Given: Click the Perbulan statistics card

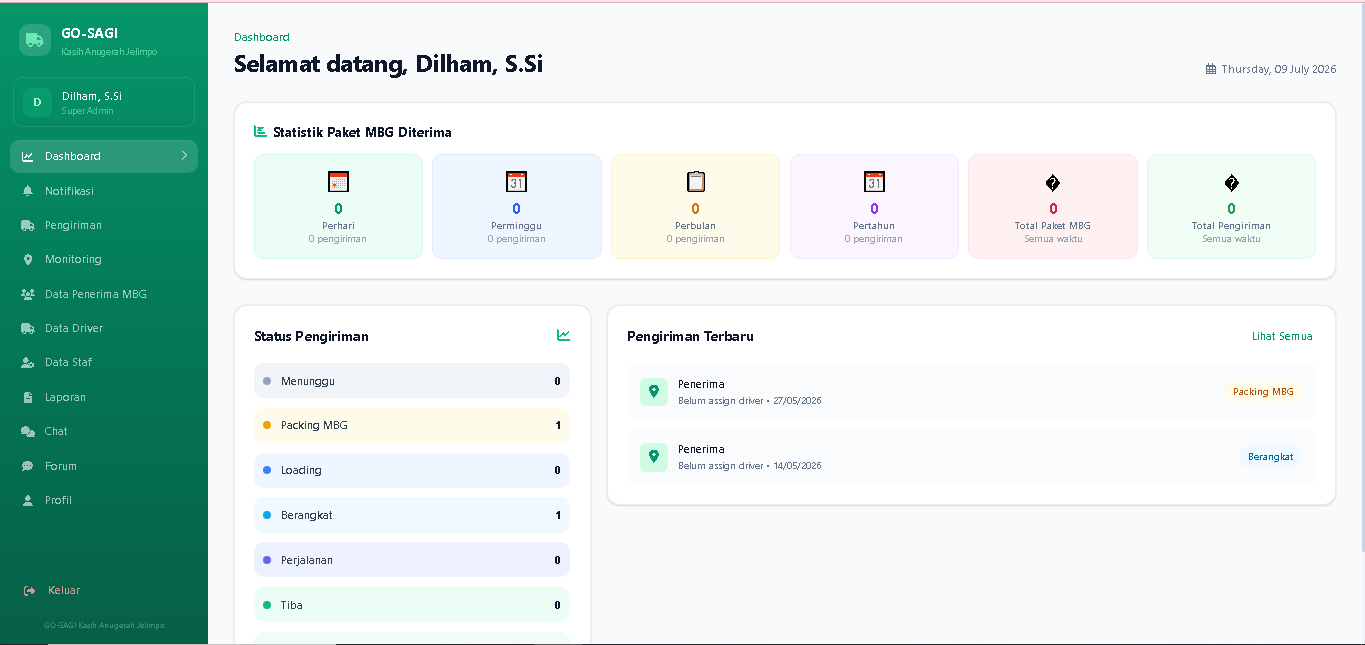Looking at the screenshot, I should tap(695, 206).
